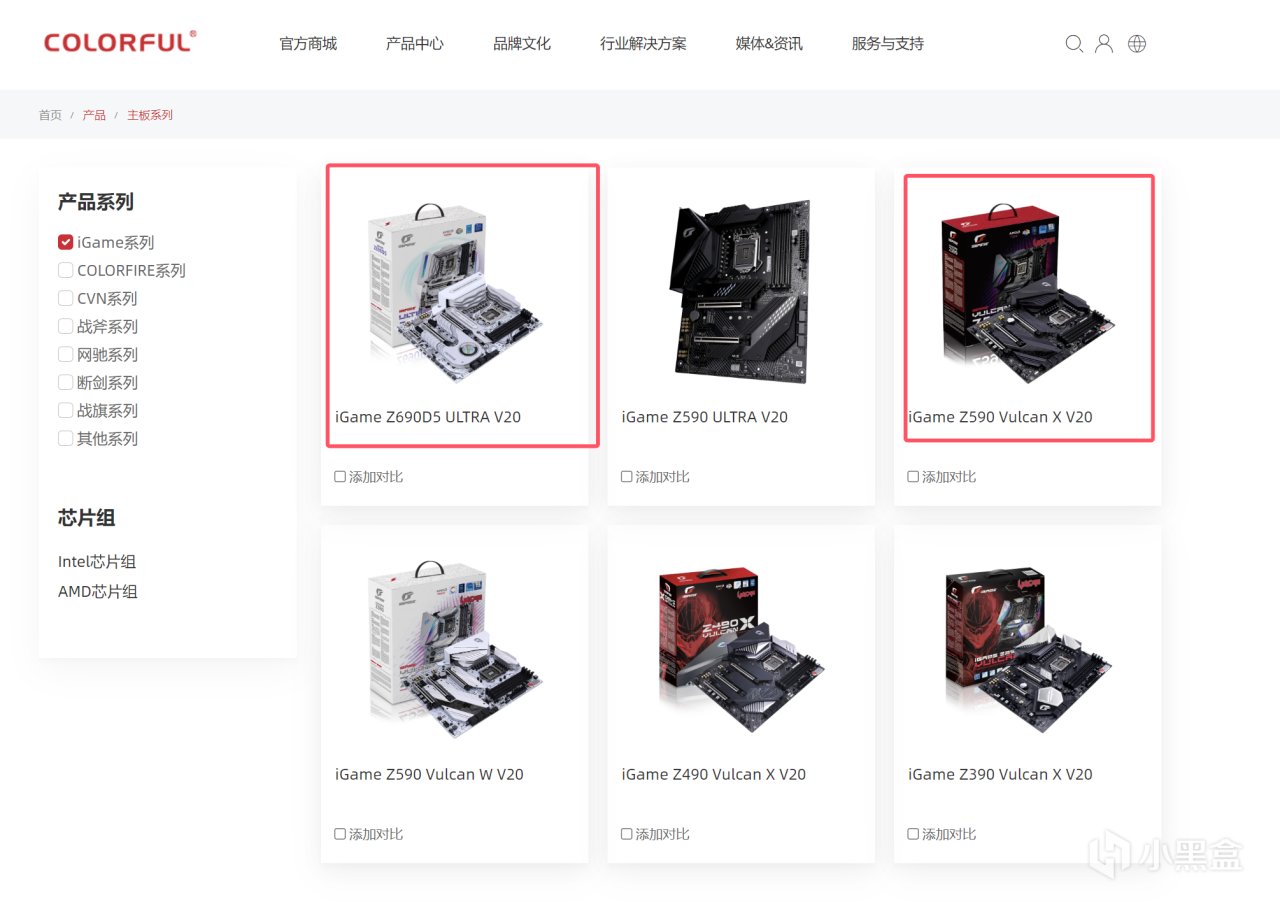This screenshot has height=902, width=1280.
Task: Open the 官方商城 menu item
Action: (308, 44)
